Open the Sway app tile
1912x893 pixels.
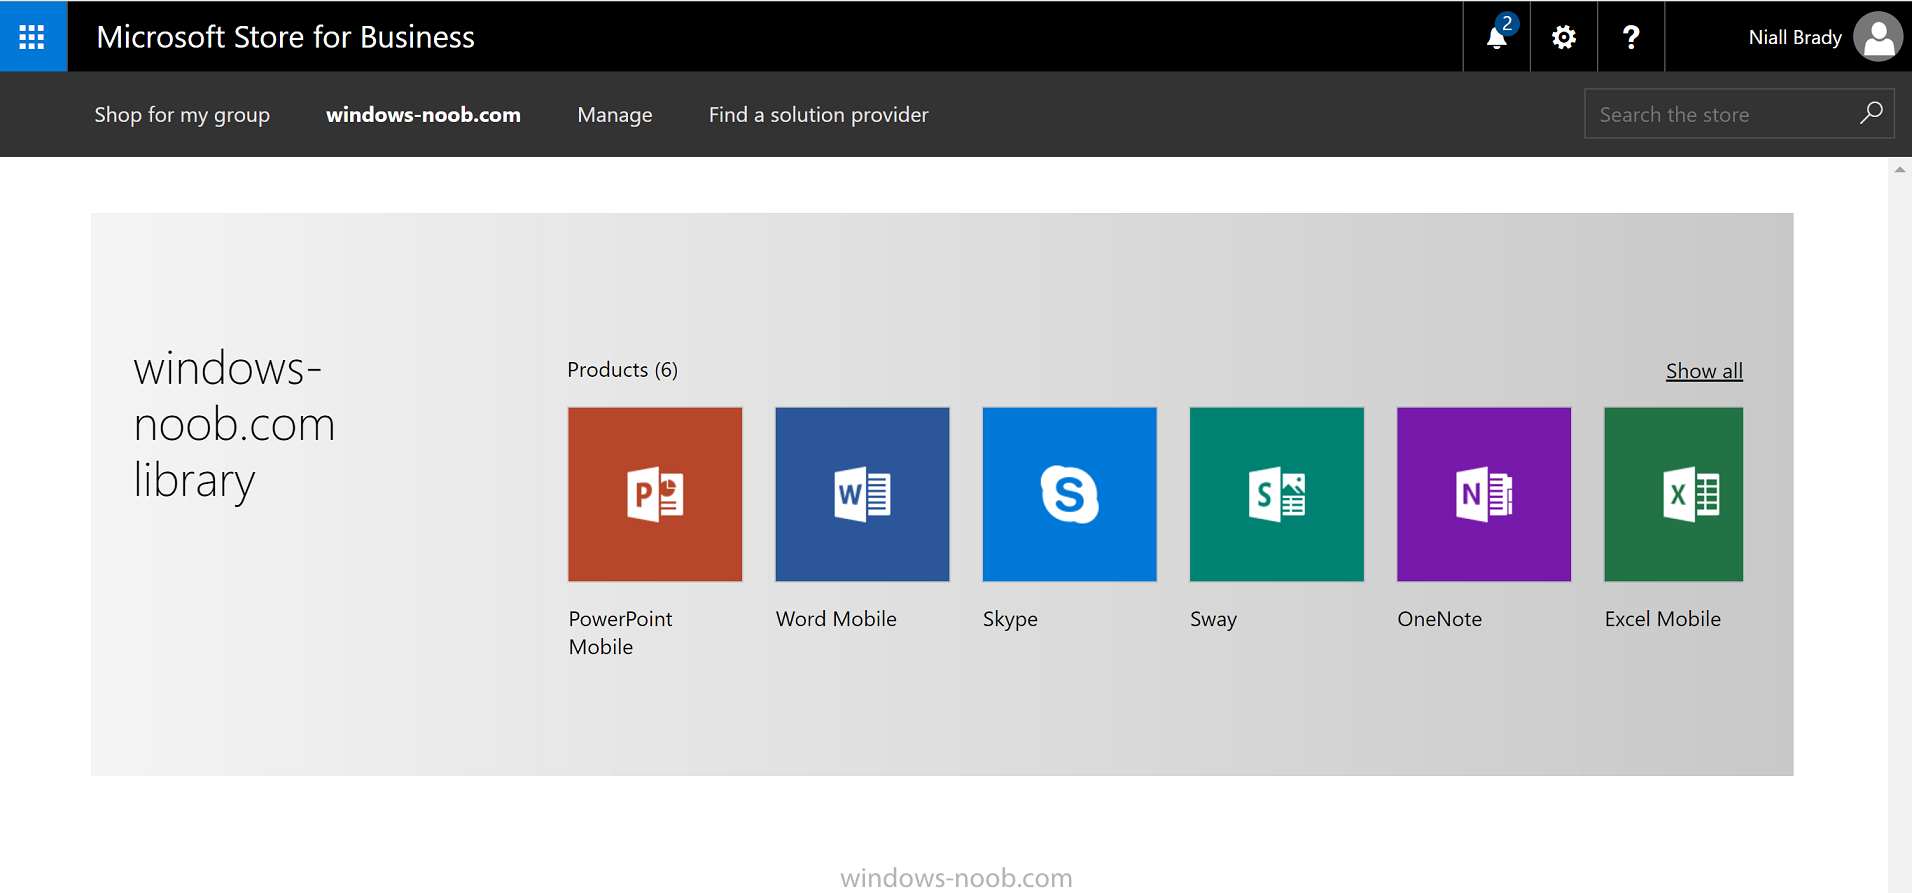point(1276,494)
